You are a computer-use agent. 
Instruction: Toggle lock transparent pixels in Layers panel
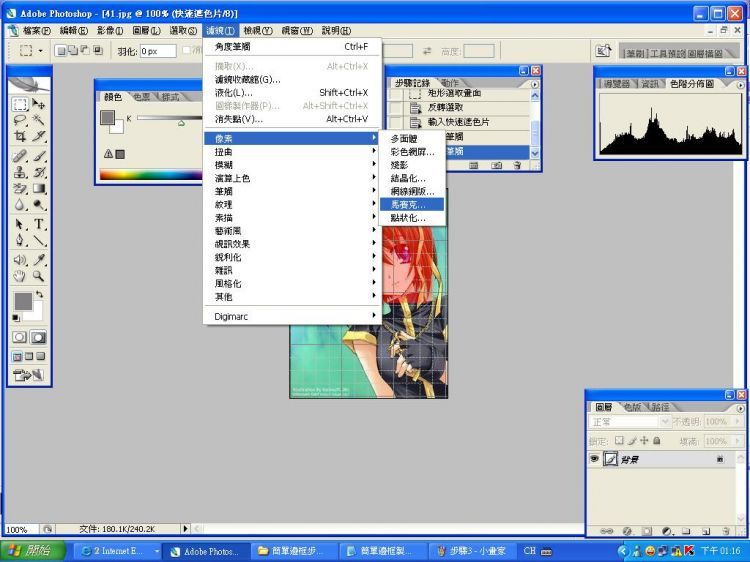click(x=619, y=440)
